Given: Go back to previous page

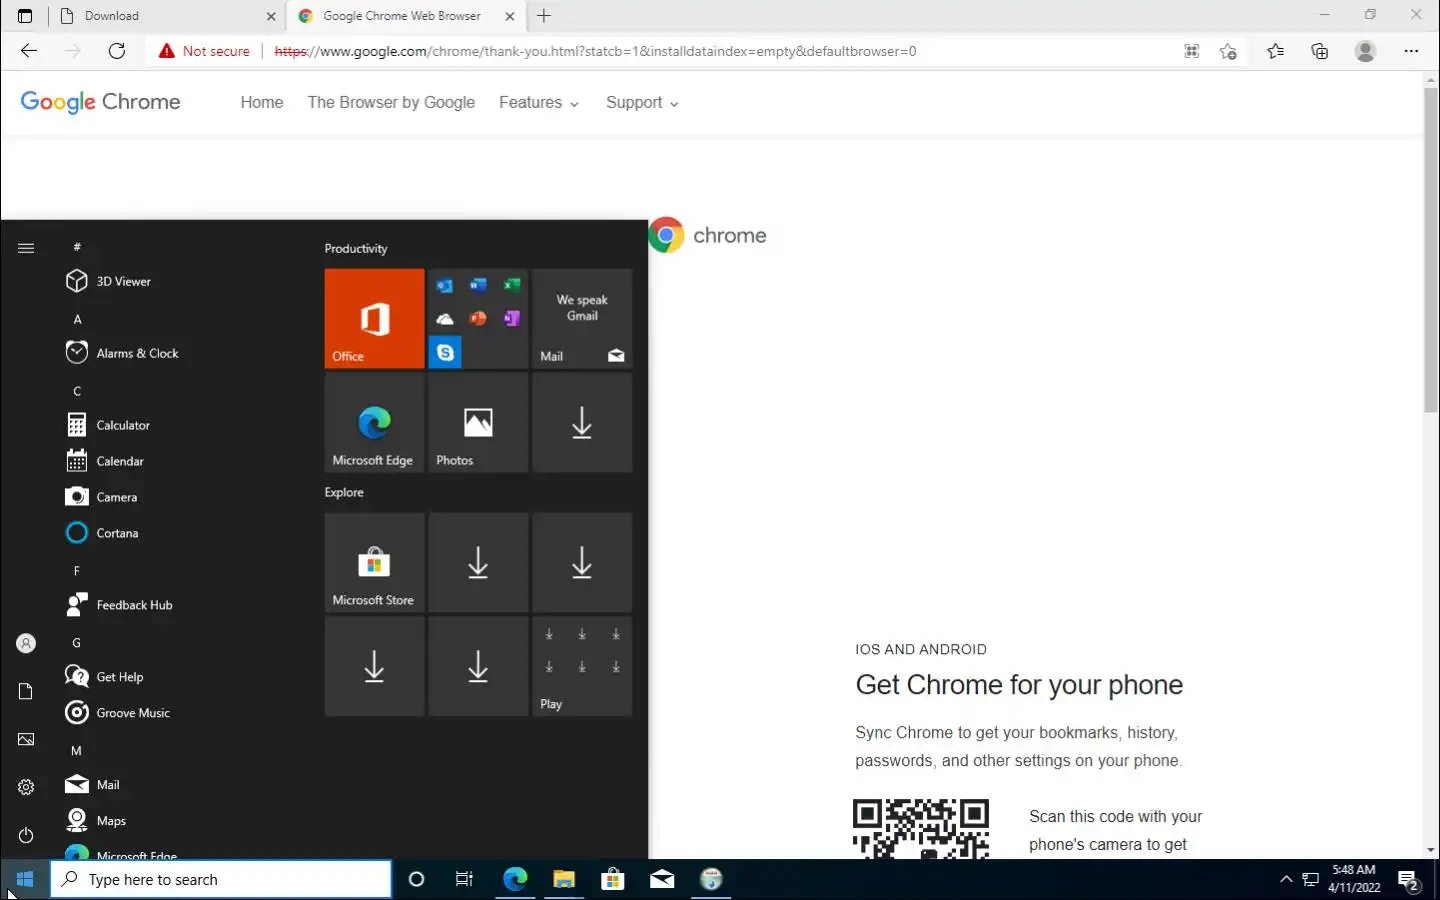Looking at the screenshot, I should click(28, 51).
